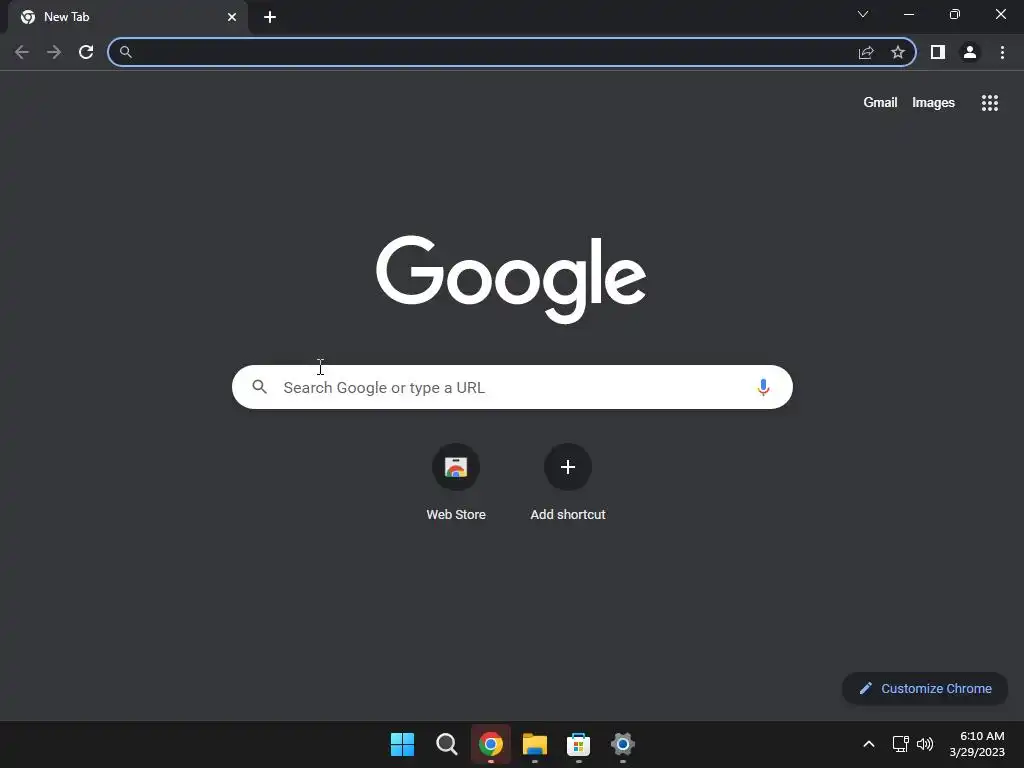Minimize the Chrome window

tap(909, 14)
